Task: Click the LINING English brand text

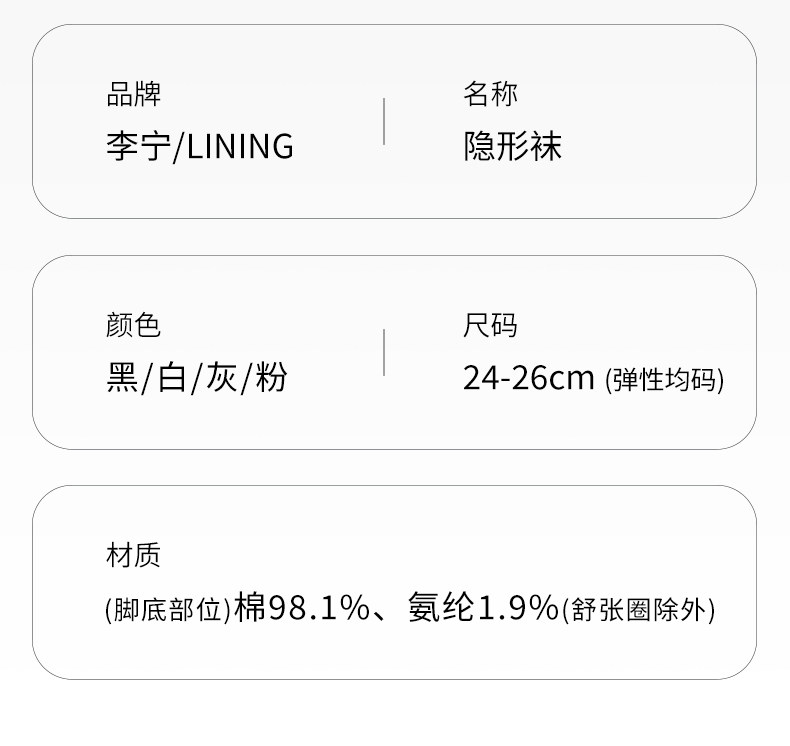Action: pos(240,146)
